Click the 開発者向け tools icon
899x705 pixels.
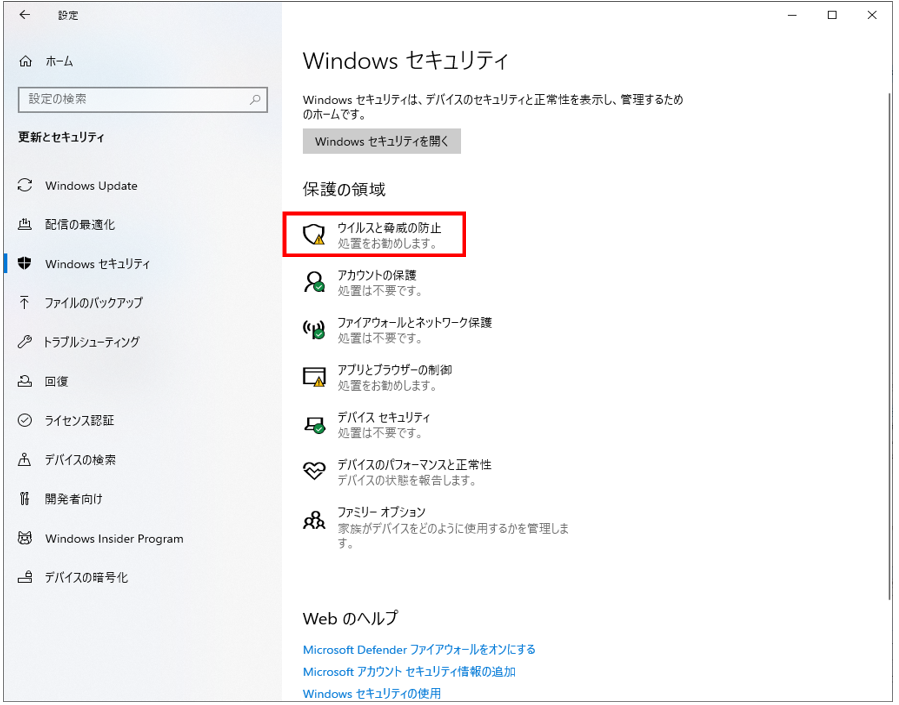[24, 499]
